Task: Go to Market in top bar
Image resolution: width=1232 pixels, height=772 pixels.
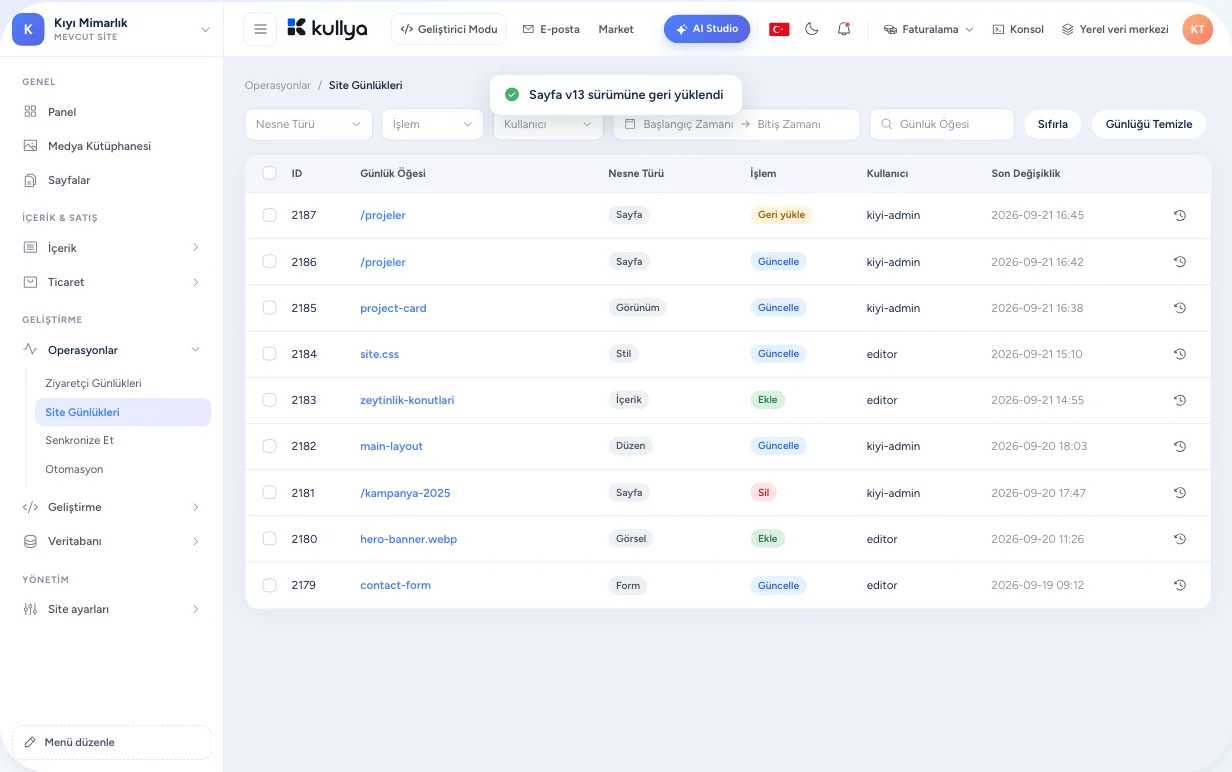Action: point(616,29)
